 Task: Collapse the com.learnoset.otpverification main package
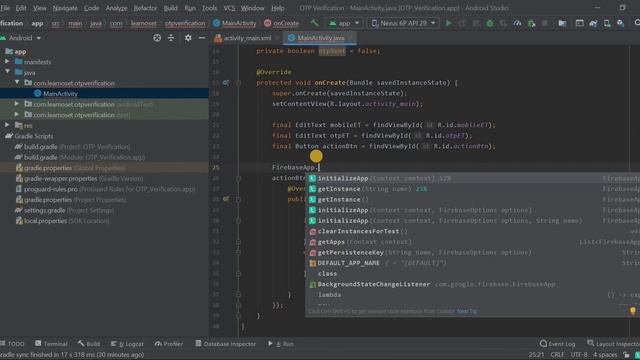point(17,82)
